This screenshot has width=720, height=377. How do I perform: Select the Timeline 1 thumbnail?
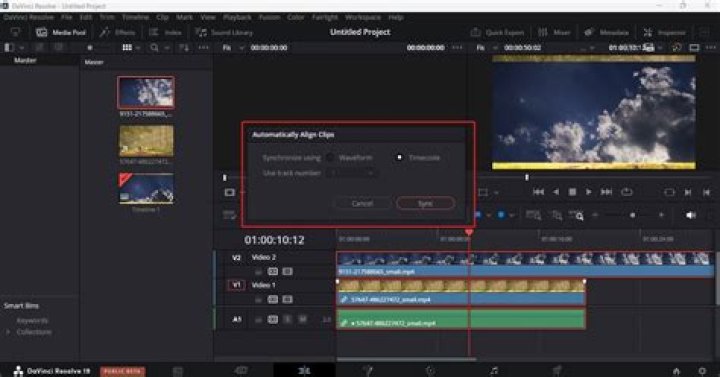point(146,188)
